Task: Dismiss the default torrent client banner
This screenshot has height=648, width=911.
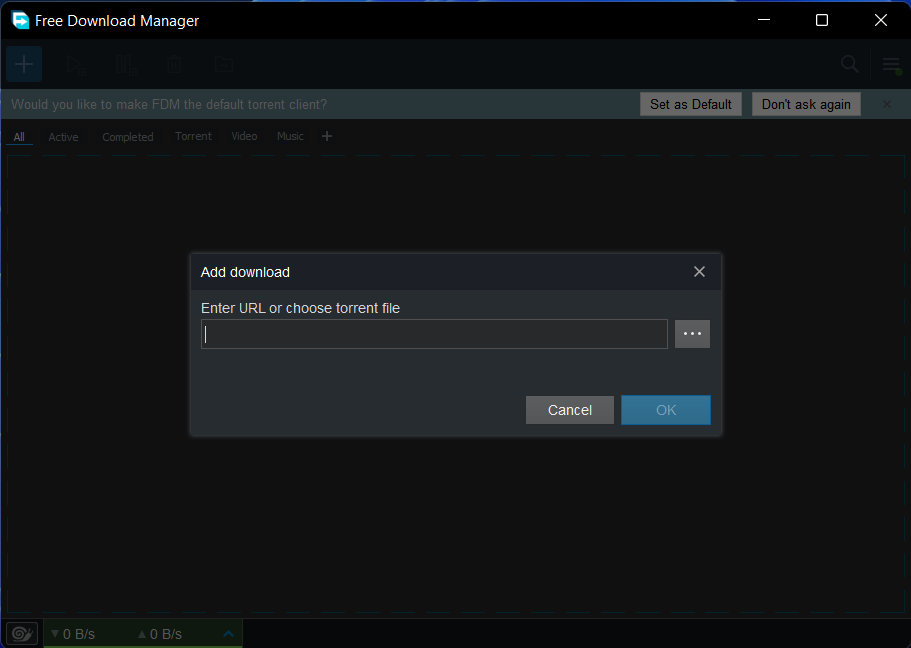Action: tap(887, 104)
